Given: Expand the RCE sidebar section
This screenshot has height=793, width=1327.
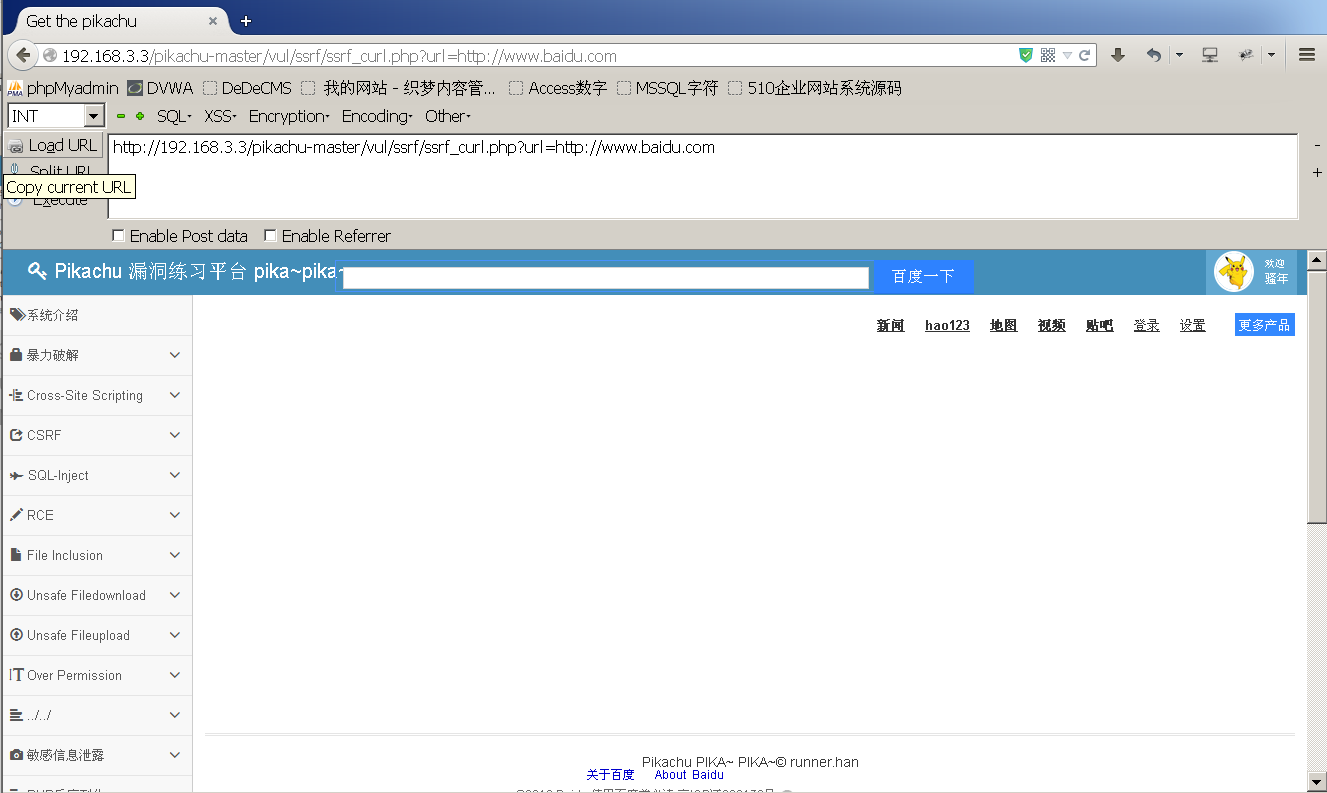Looking at the screenshot, I should [97, 515].
